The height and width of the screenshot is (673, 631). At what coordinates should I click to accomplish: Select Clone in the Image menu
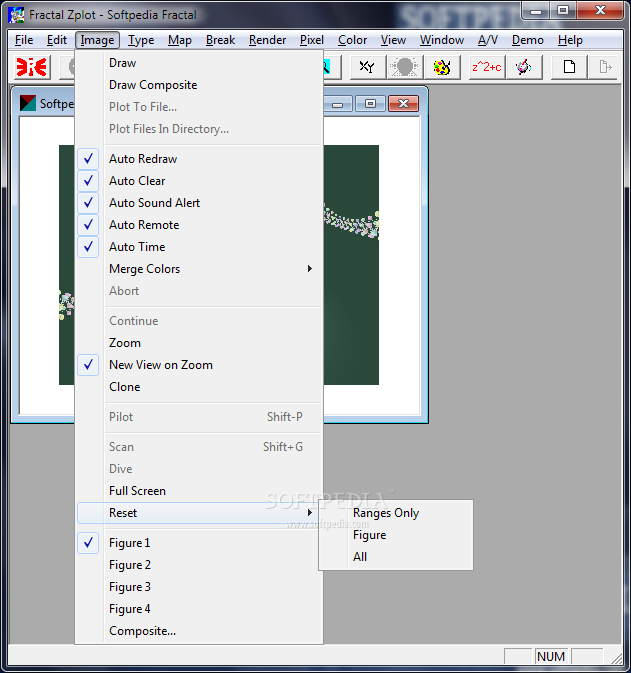(200, 387)
